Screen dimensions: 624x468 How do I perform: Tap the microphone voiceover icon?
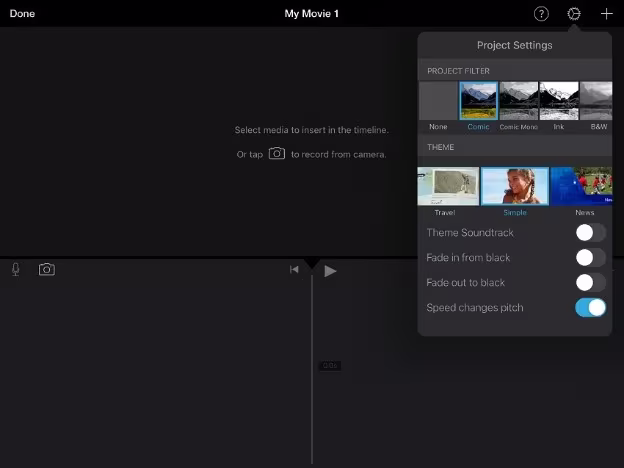(16, 269)
